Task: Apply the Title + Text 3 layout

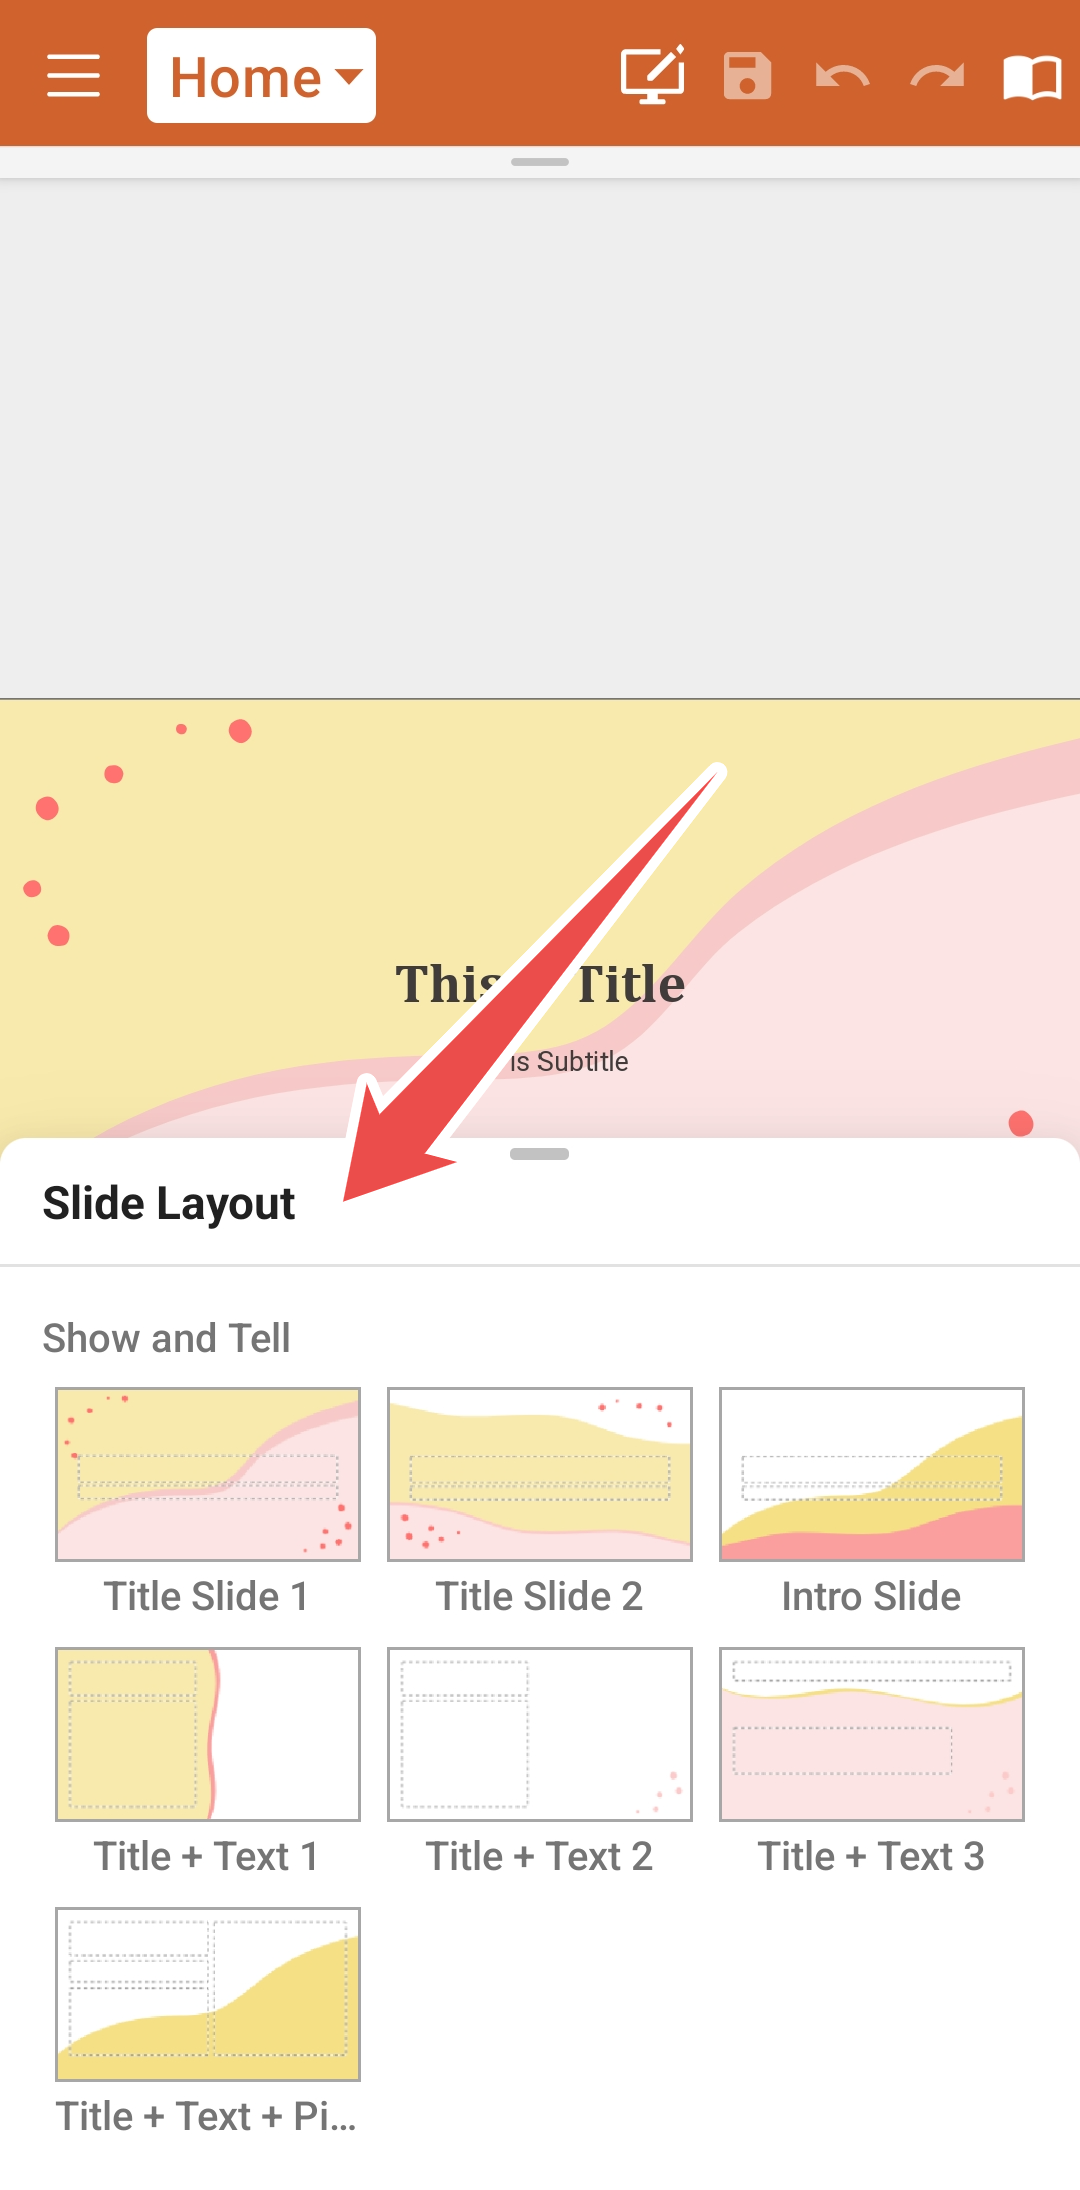Action: coord(872,1734)
